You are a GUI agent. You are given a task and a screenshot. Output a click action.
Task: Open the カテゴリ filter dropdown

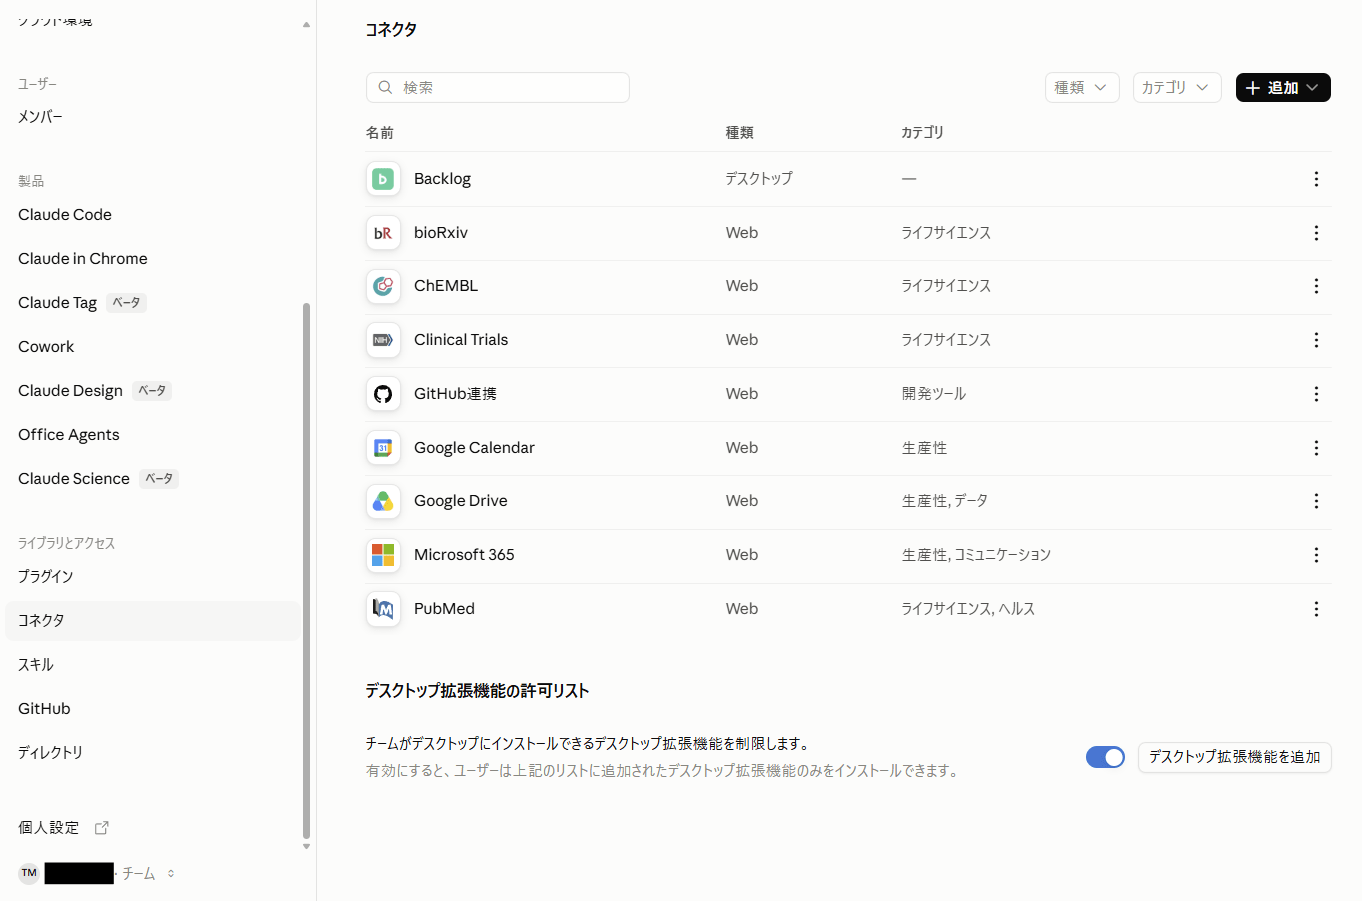click(x=1177, y=88)
